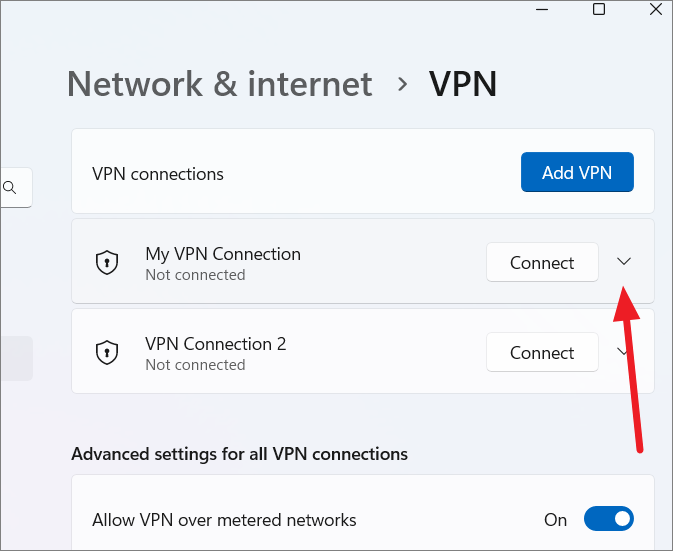Expand VPN Connection 2 details chevron

(622, 352)
